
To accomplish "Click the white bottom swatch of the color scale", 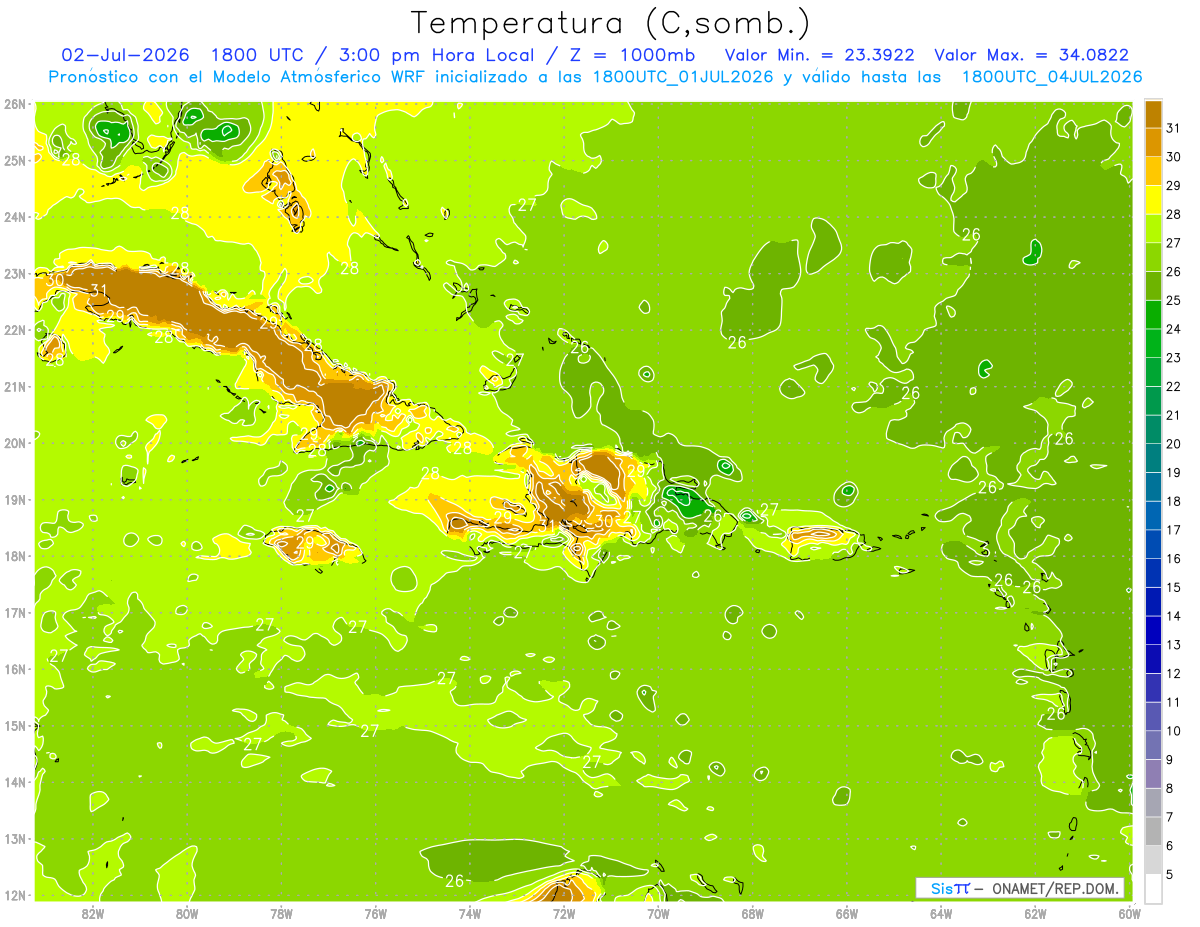I will click(x=1153, y=888).
